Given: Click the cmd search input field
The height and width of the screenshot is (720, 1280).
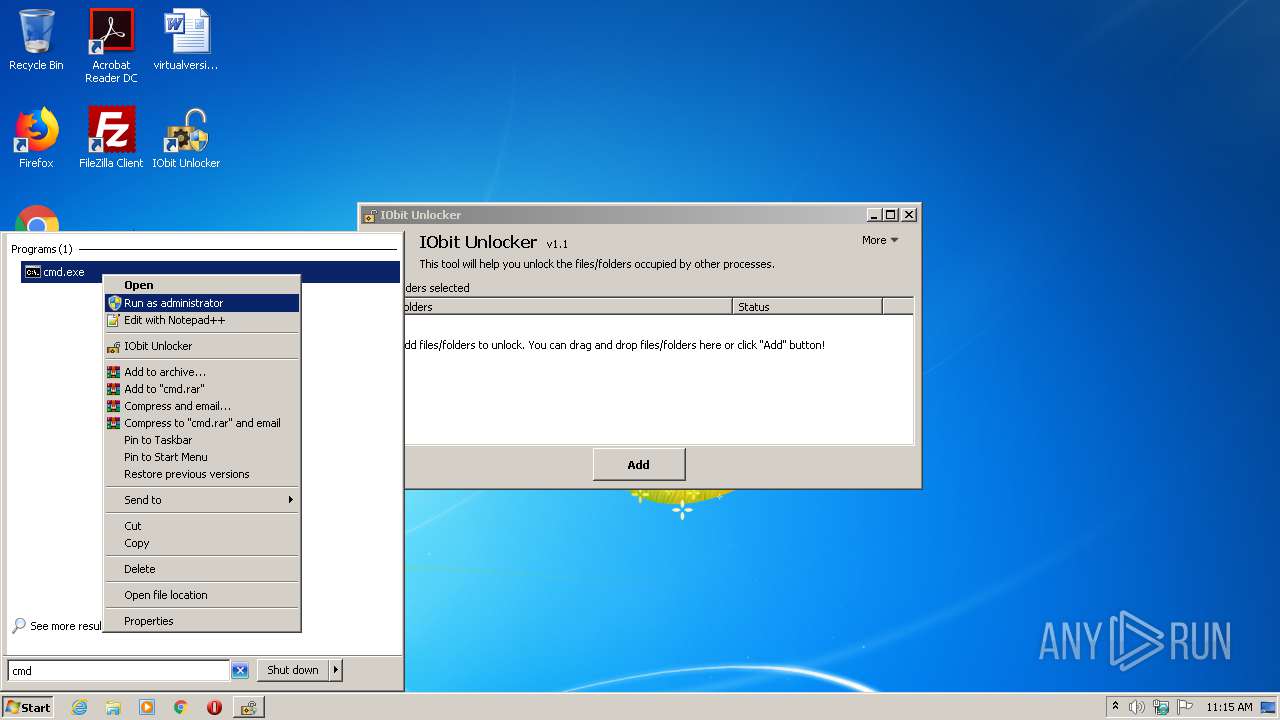Looking at the screenshot, I should (119, 671).
